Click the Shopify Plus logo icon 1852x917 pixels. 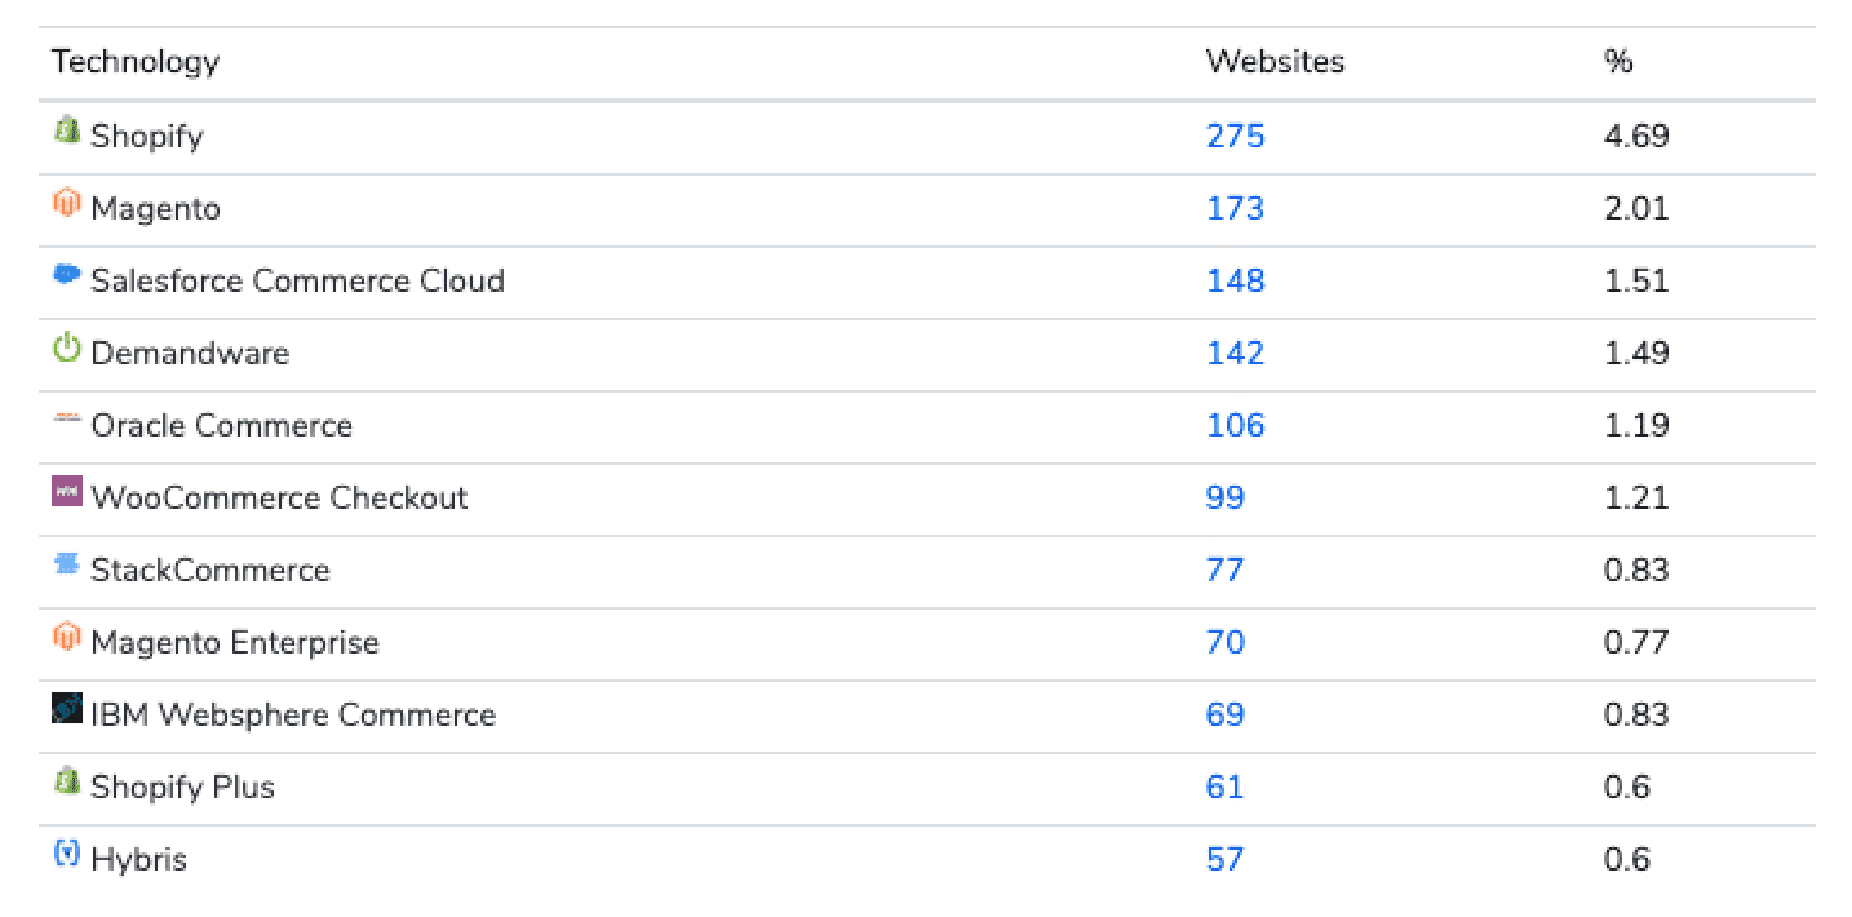point(67,781)
